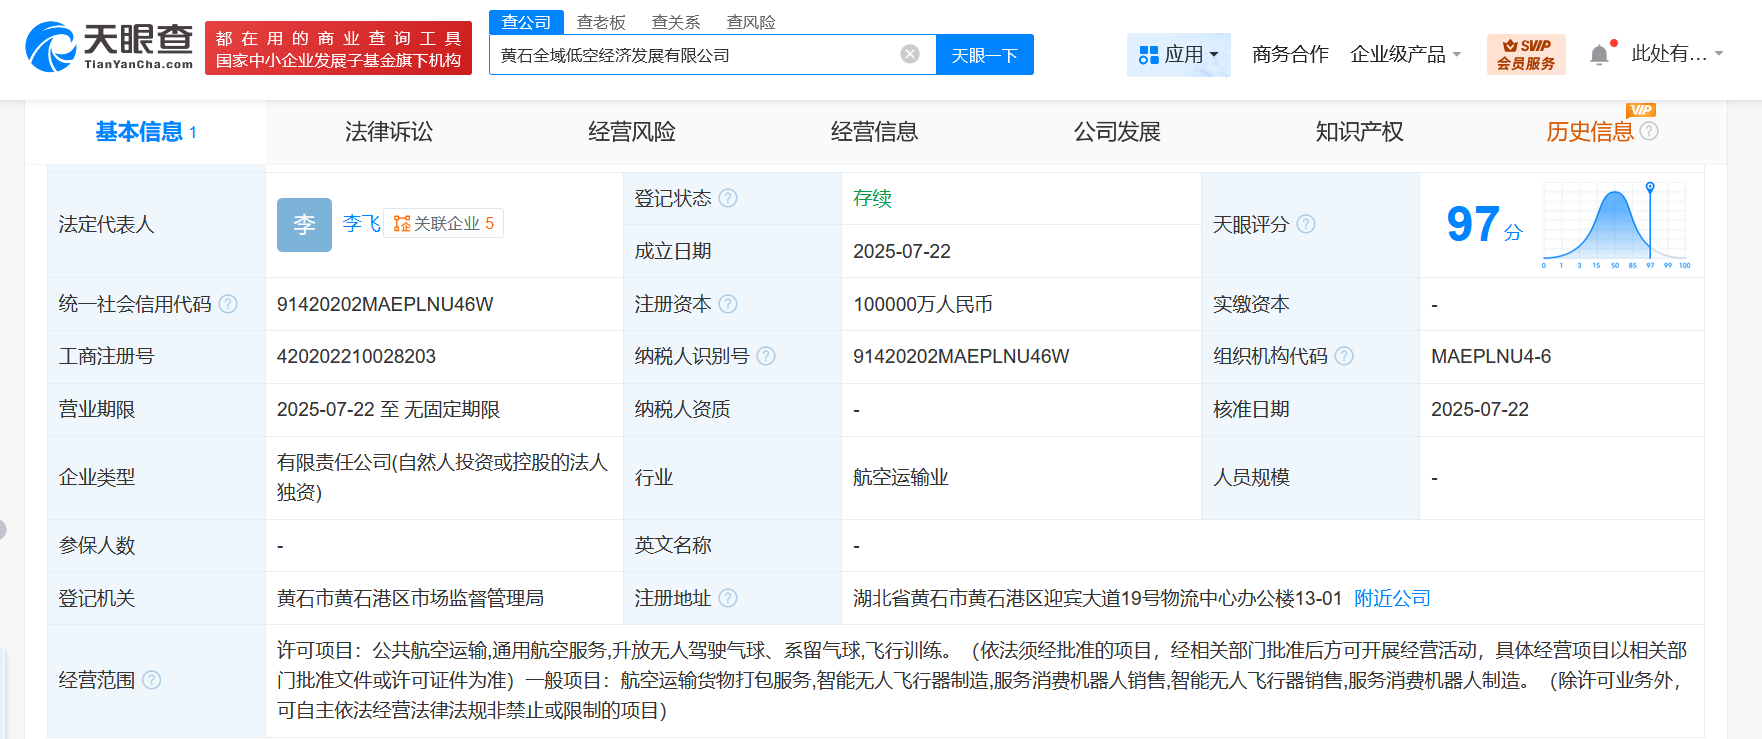Click the TianYanCha logo
This screenshot has width=1762, height=739.
tap(110, 47)
